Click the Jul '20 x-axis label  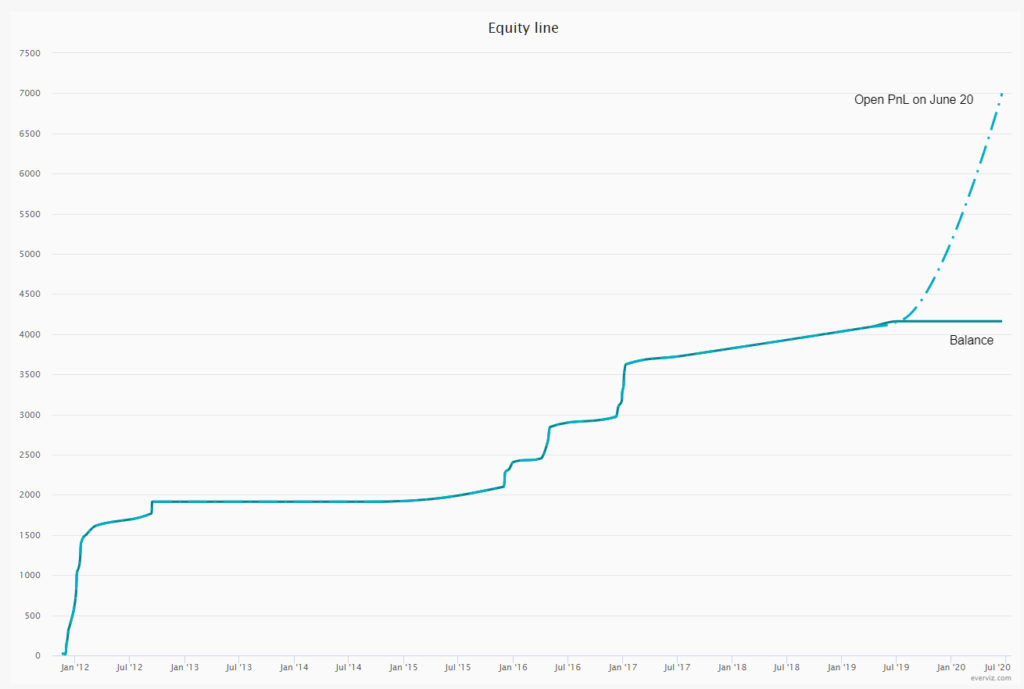997,667
